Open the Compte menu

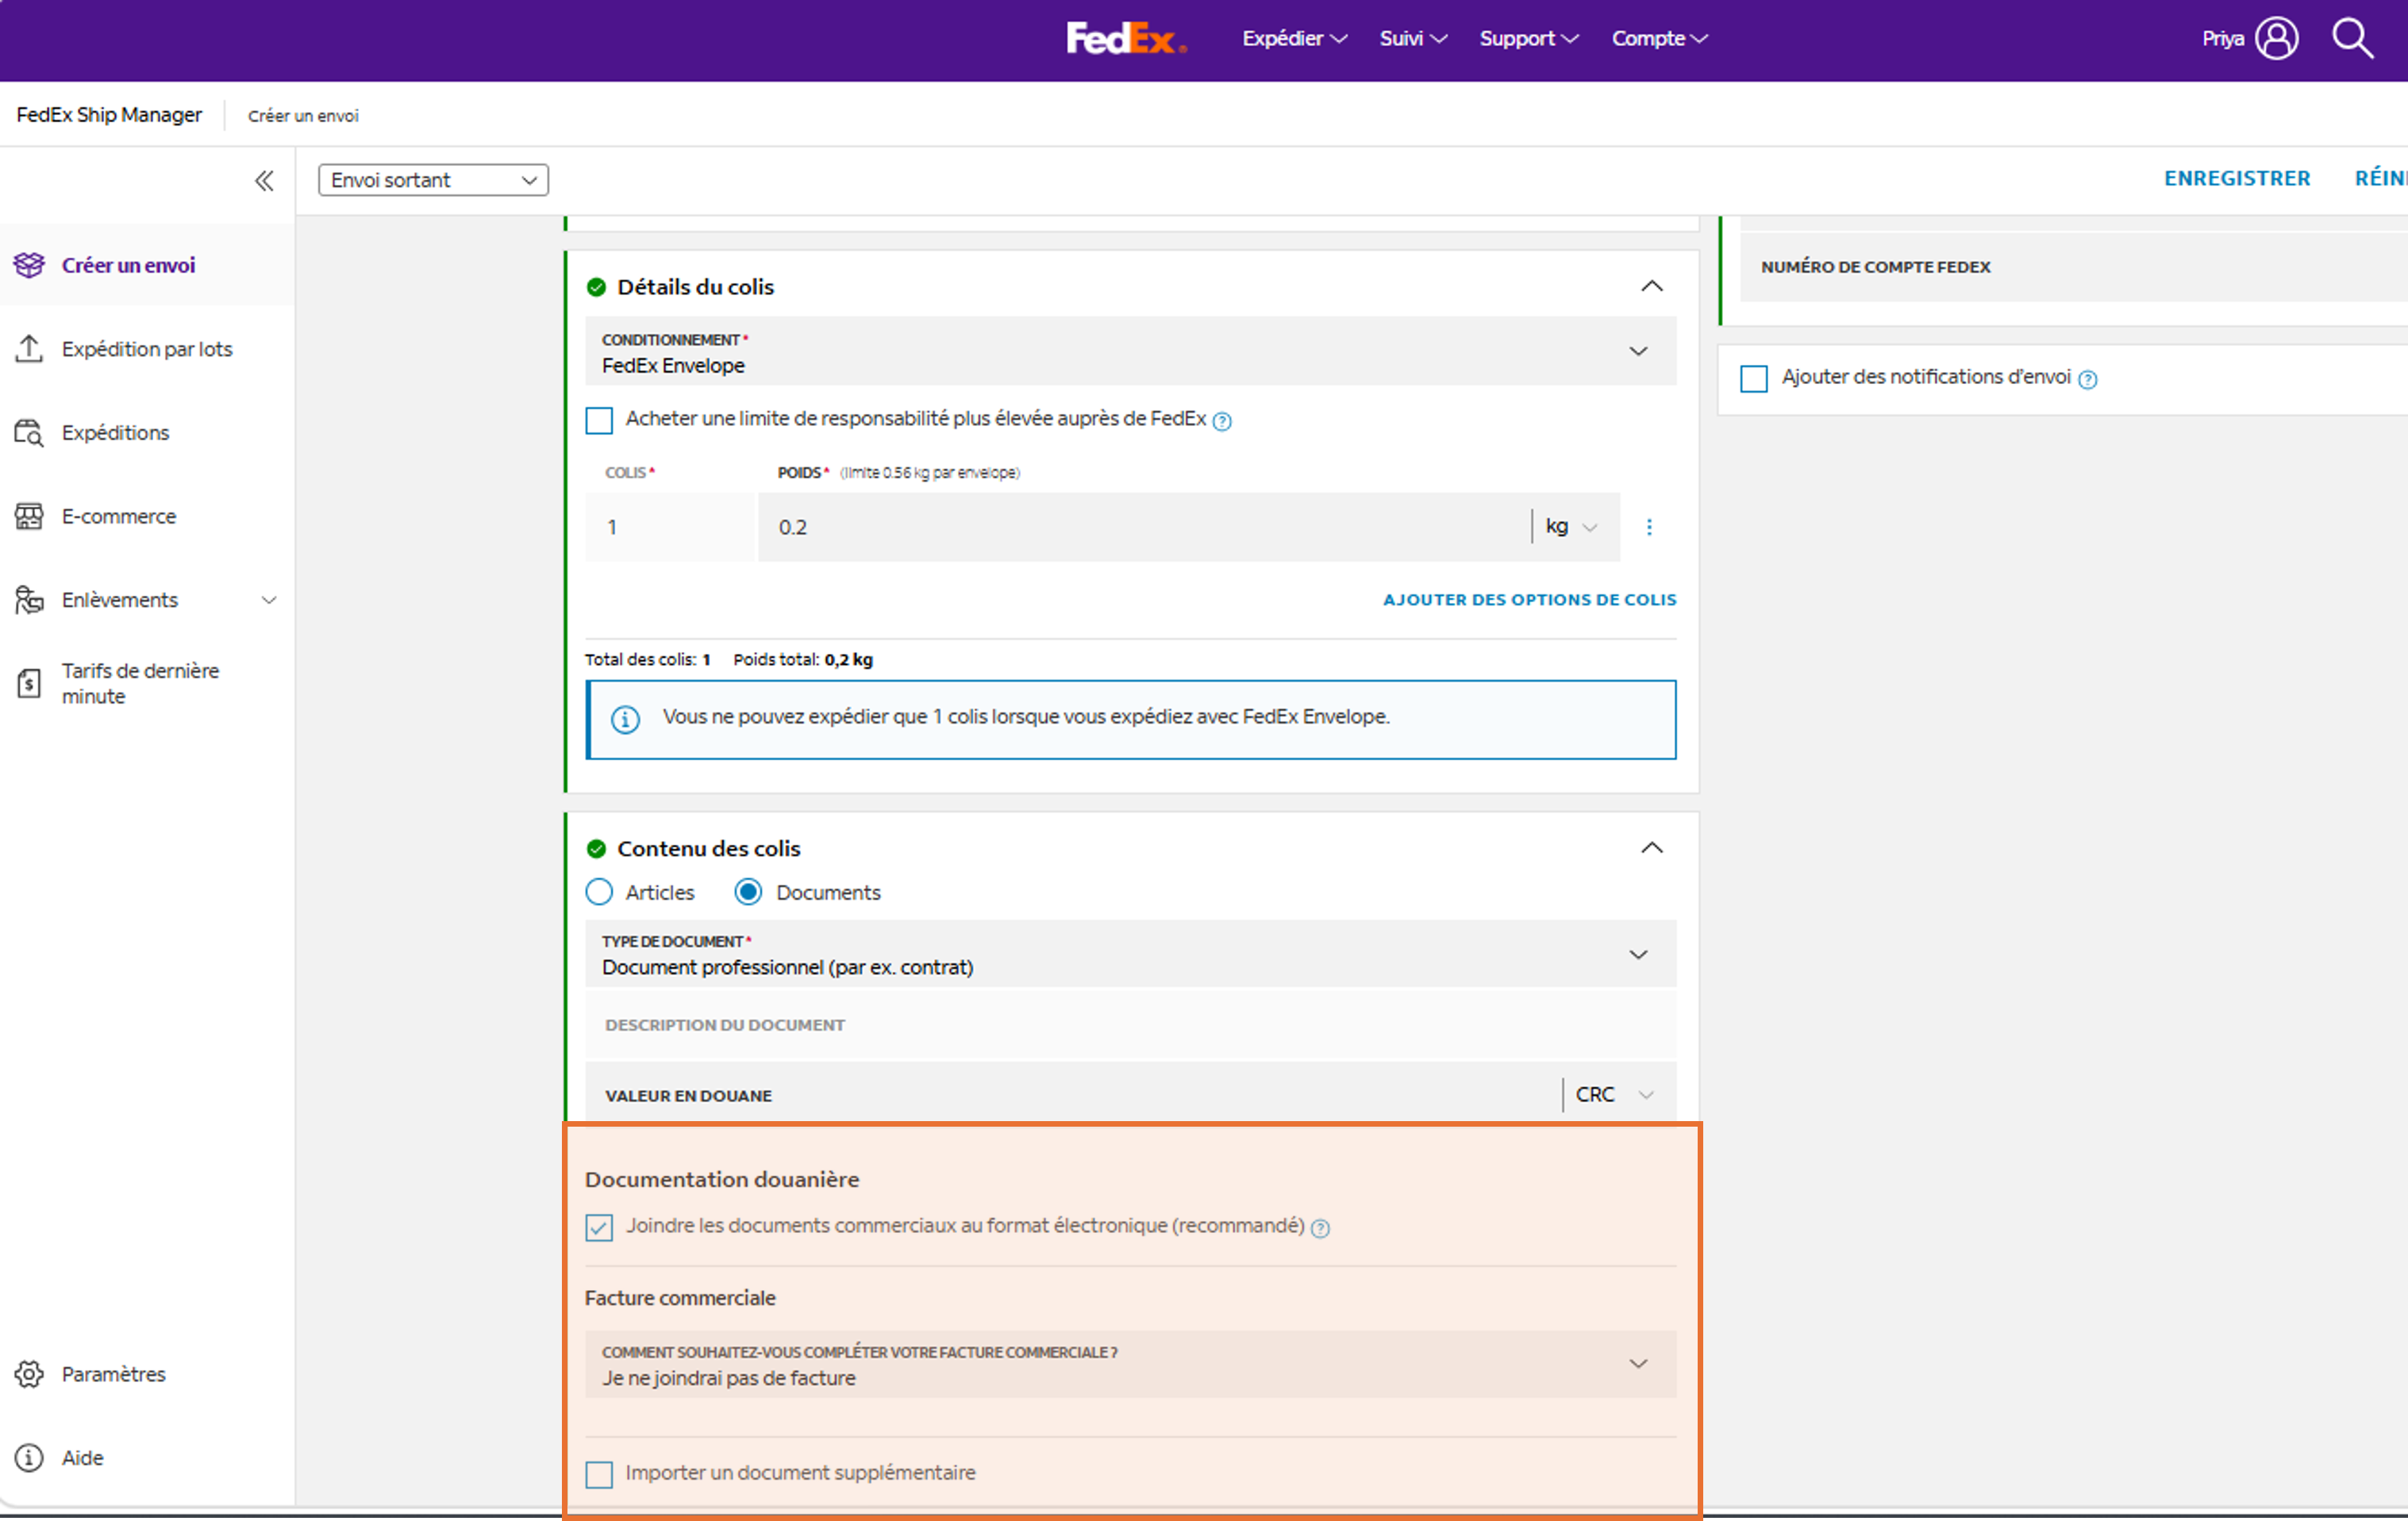pos(1660,39)
